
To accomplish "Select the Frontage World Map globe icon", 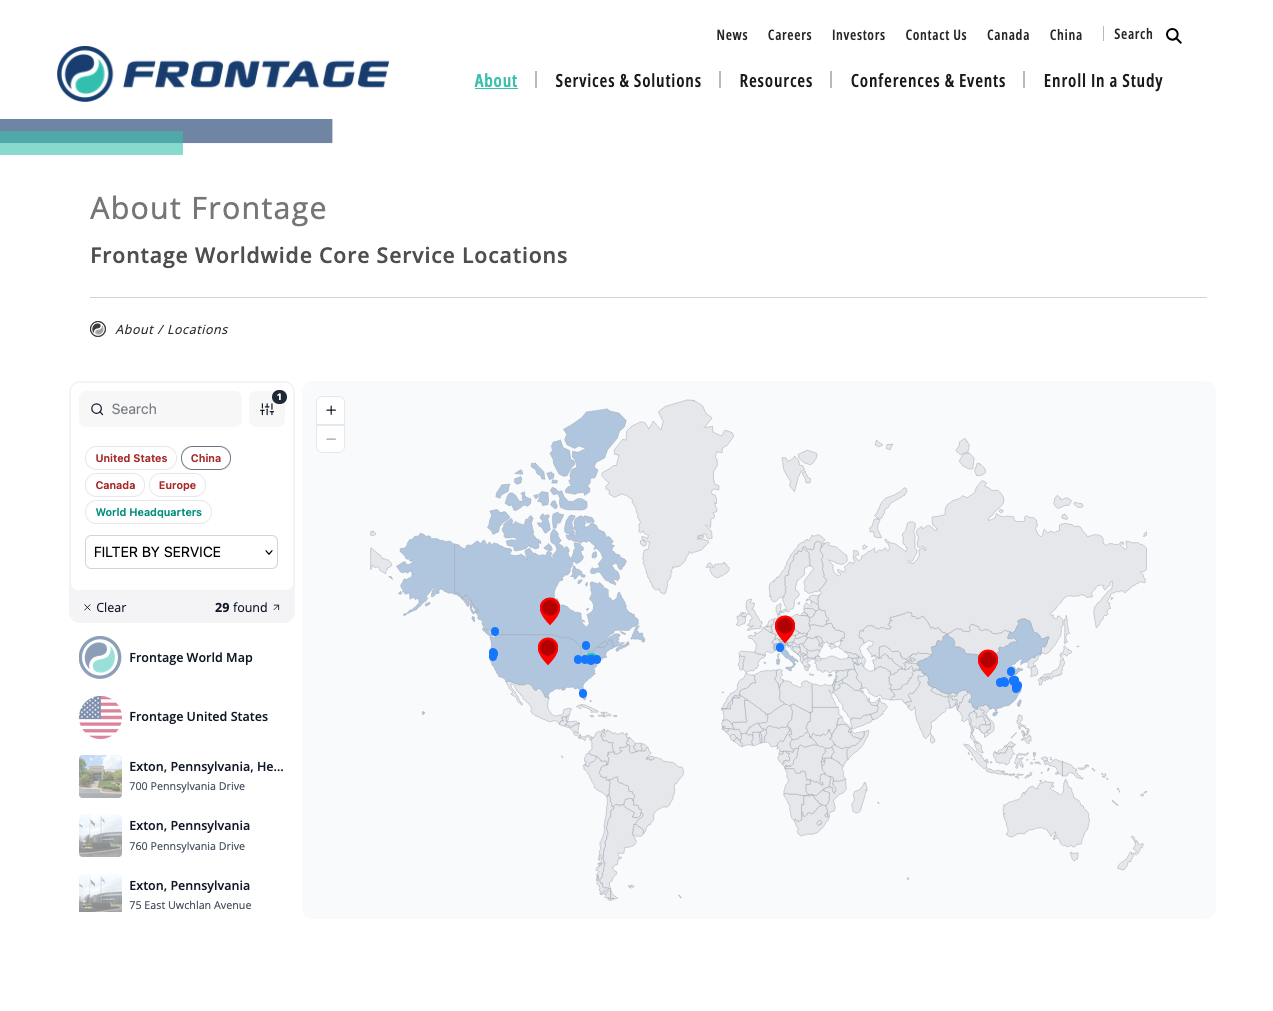I will click(100, 658).
